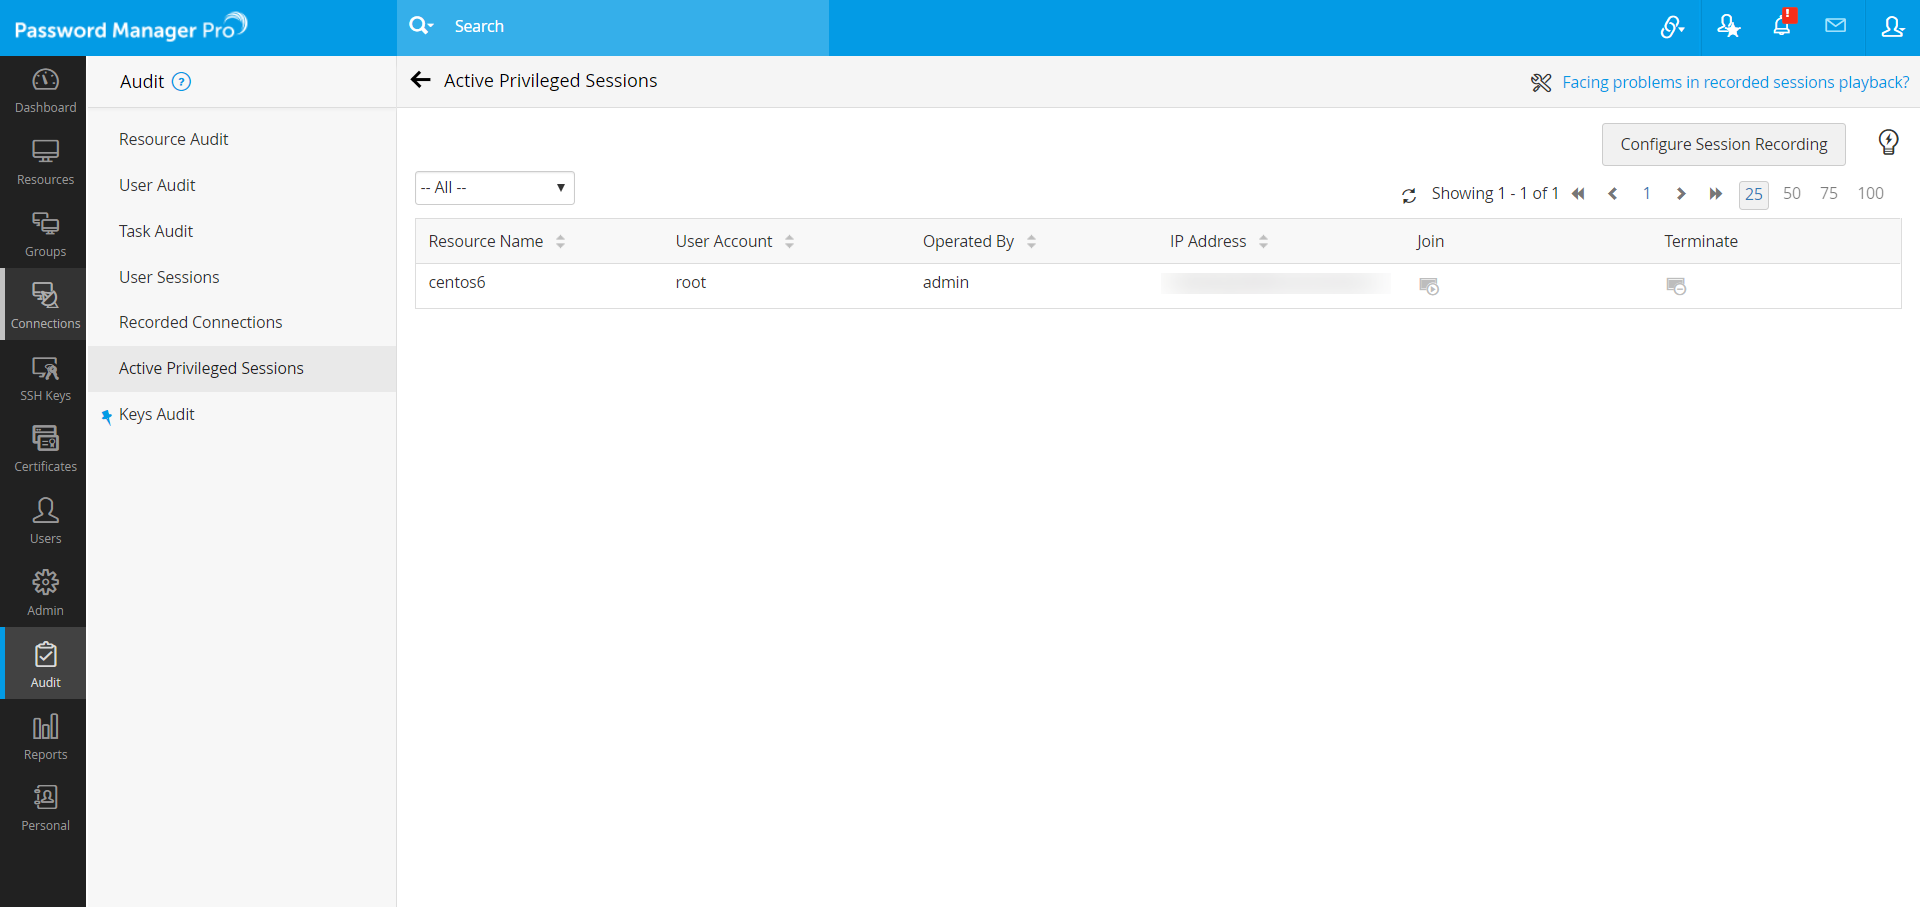1920x907 pixels.
Task: Go to Resources in the sidebar
Action: (x=45, y=163)
